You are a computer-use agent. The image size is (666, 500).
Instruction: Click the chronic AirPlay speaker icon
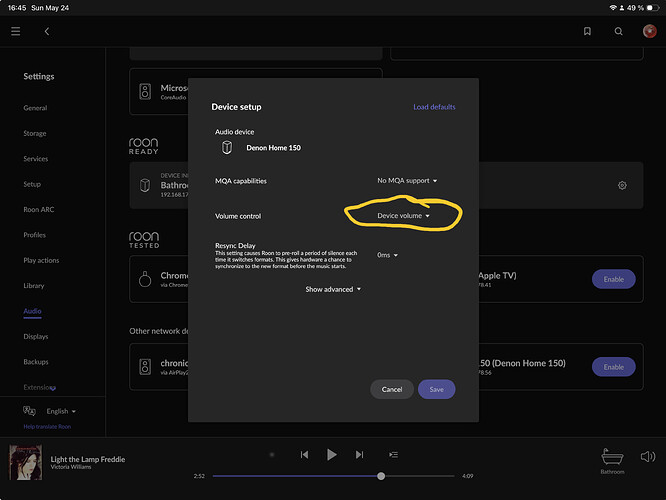pyautogui.click(x=145, y=367)
